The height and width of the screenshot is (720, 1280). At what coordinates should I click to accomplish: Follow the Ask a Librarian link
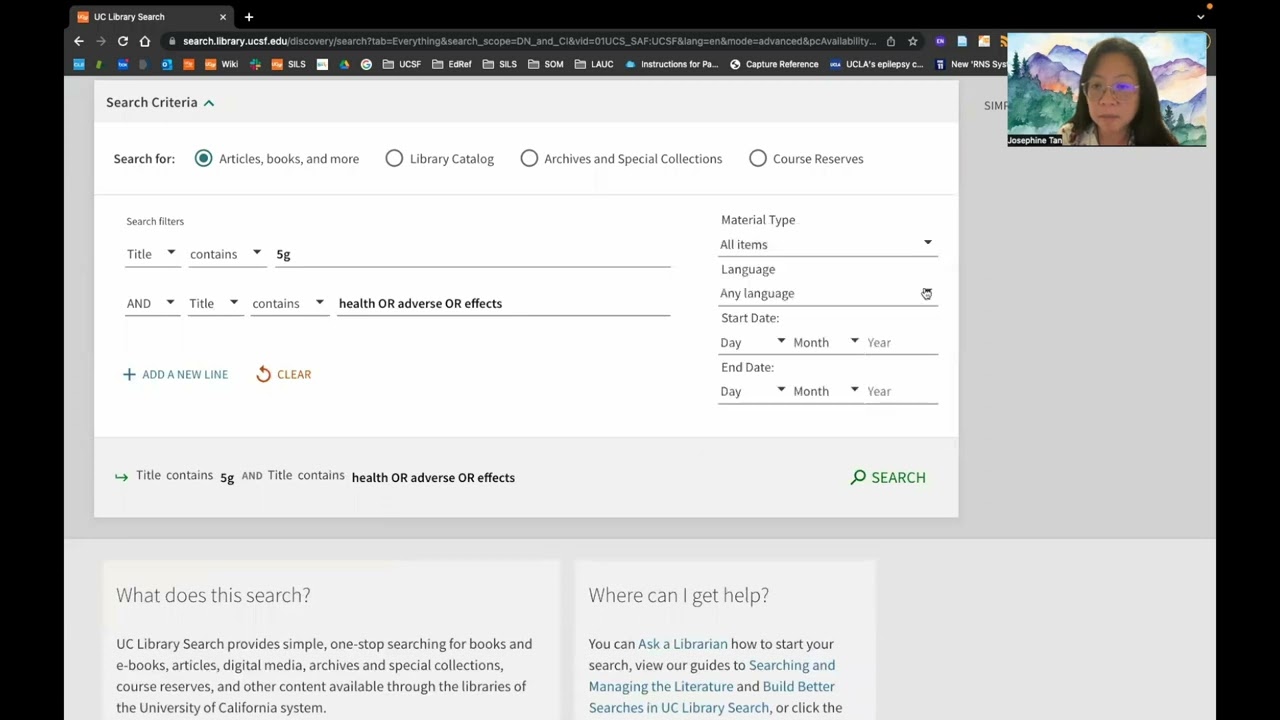[x=683, y=644]
